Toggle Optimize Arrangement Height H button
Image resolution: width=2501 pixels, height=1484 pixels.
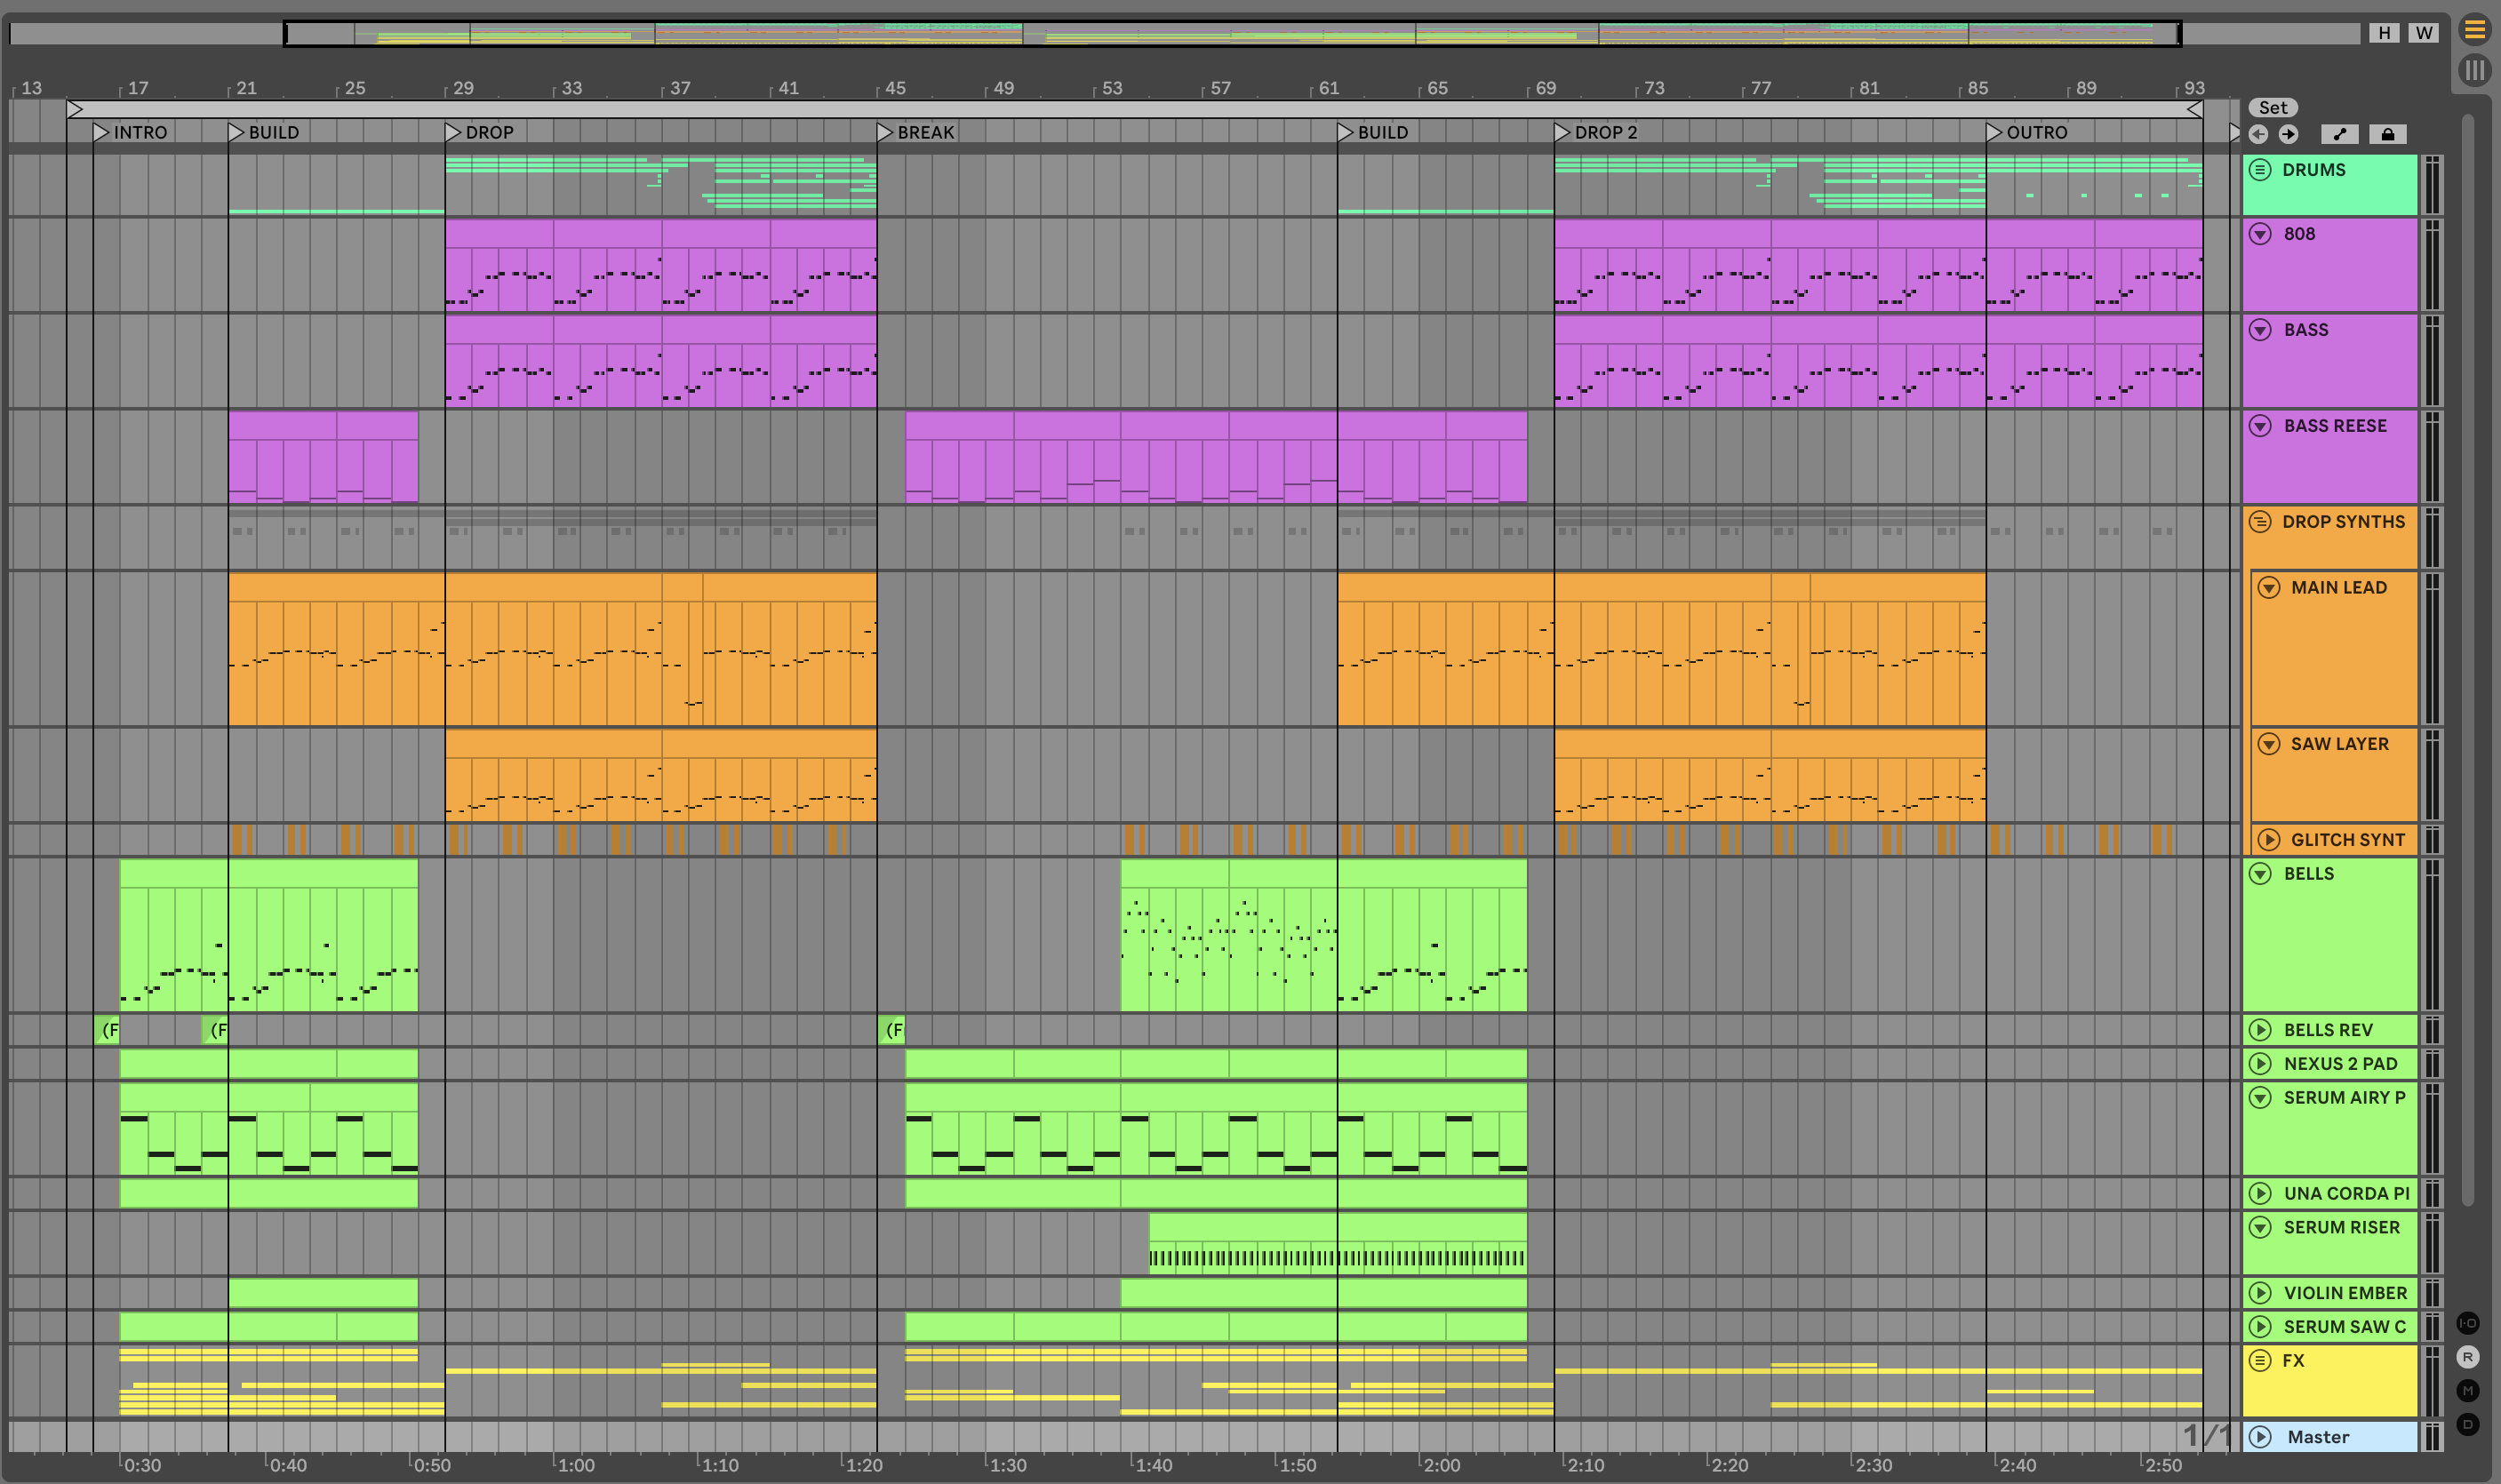[x=2384, y=33]
